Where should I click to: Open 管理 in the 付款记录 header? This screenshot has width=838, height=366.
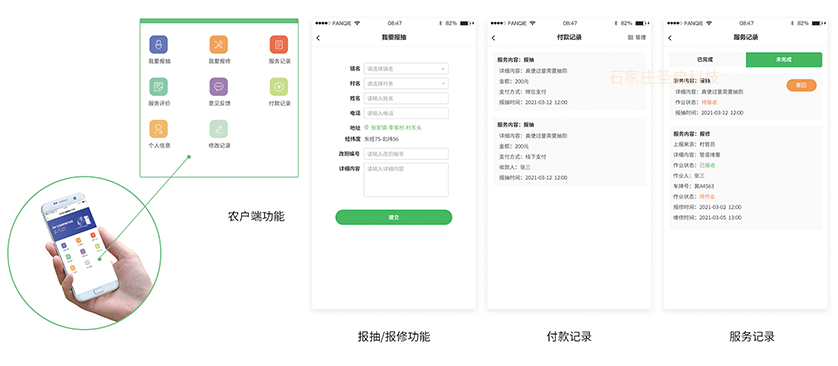(x=637, y=37)
